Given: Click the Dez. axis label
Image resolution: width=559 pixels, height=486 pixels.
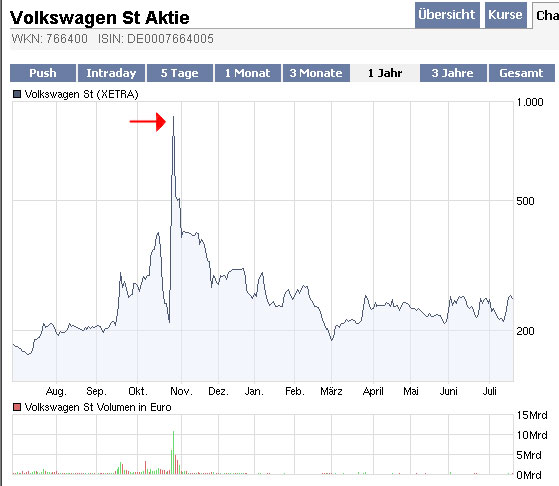Looking at the screenshot, I should (219, 392).
